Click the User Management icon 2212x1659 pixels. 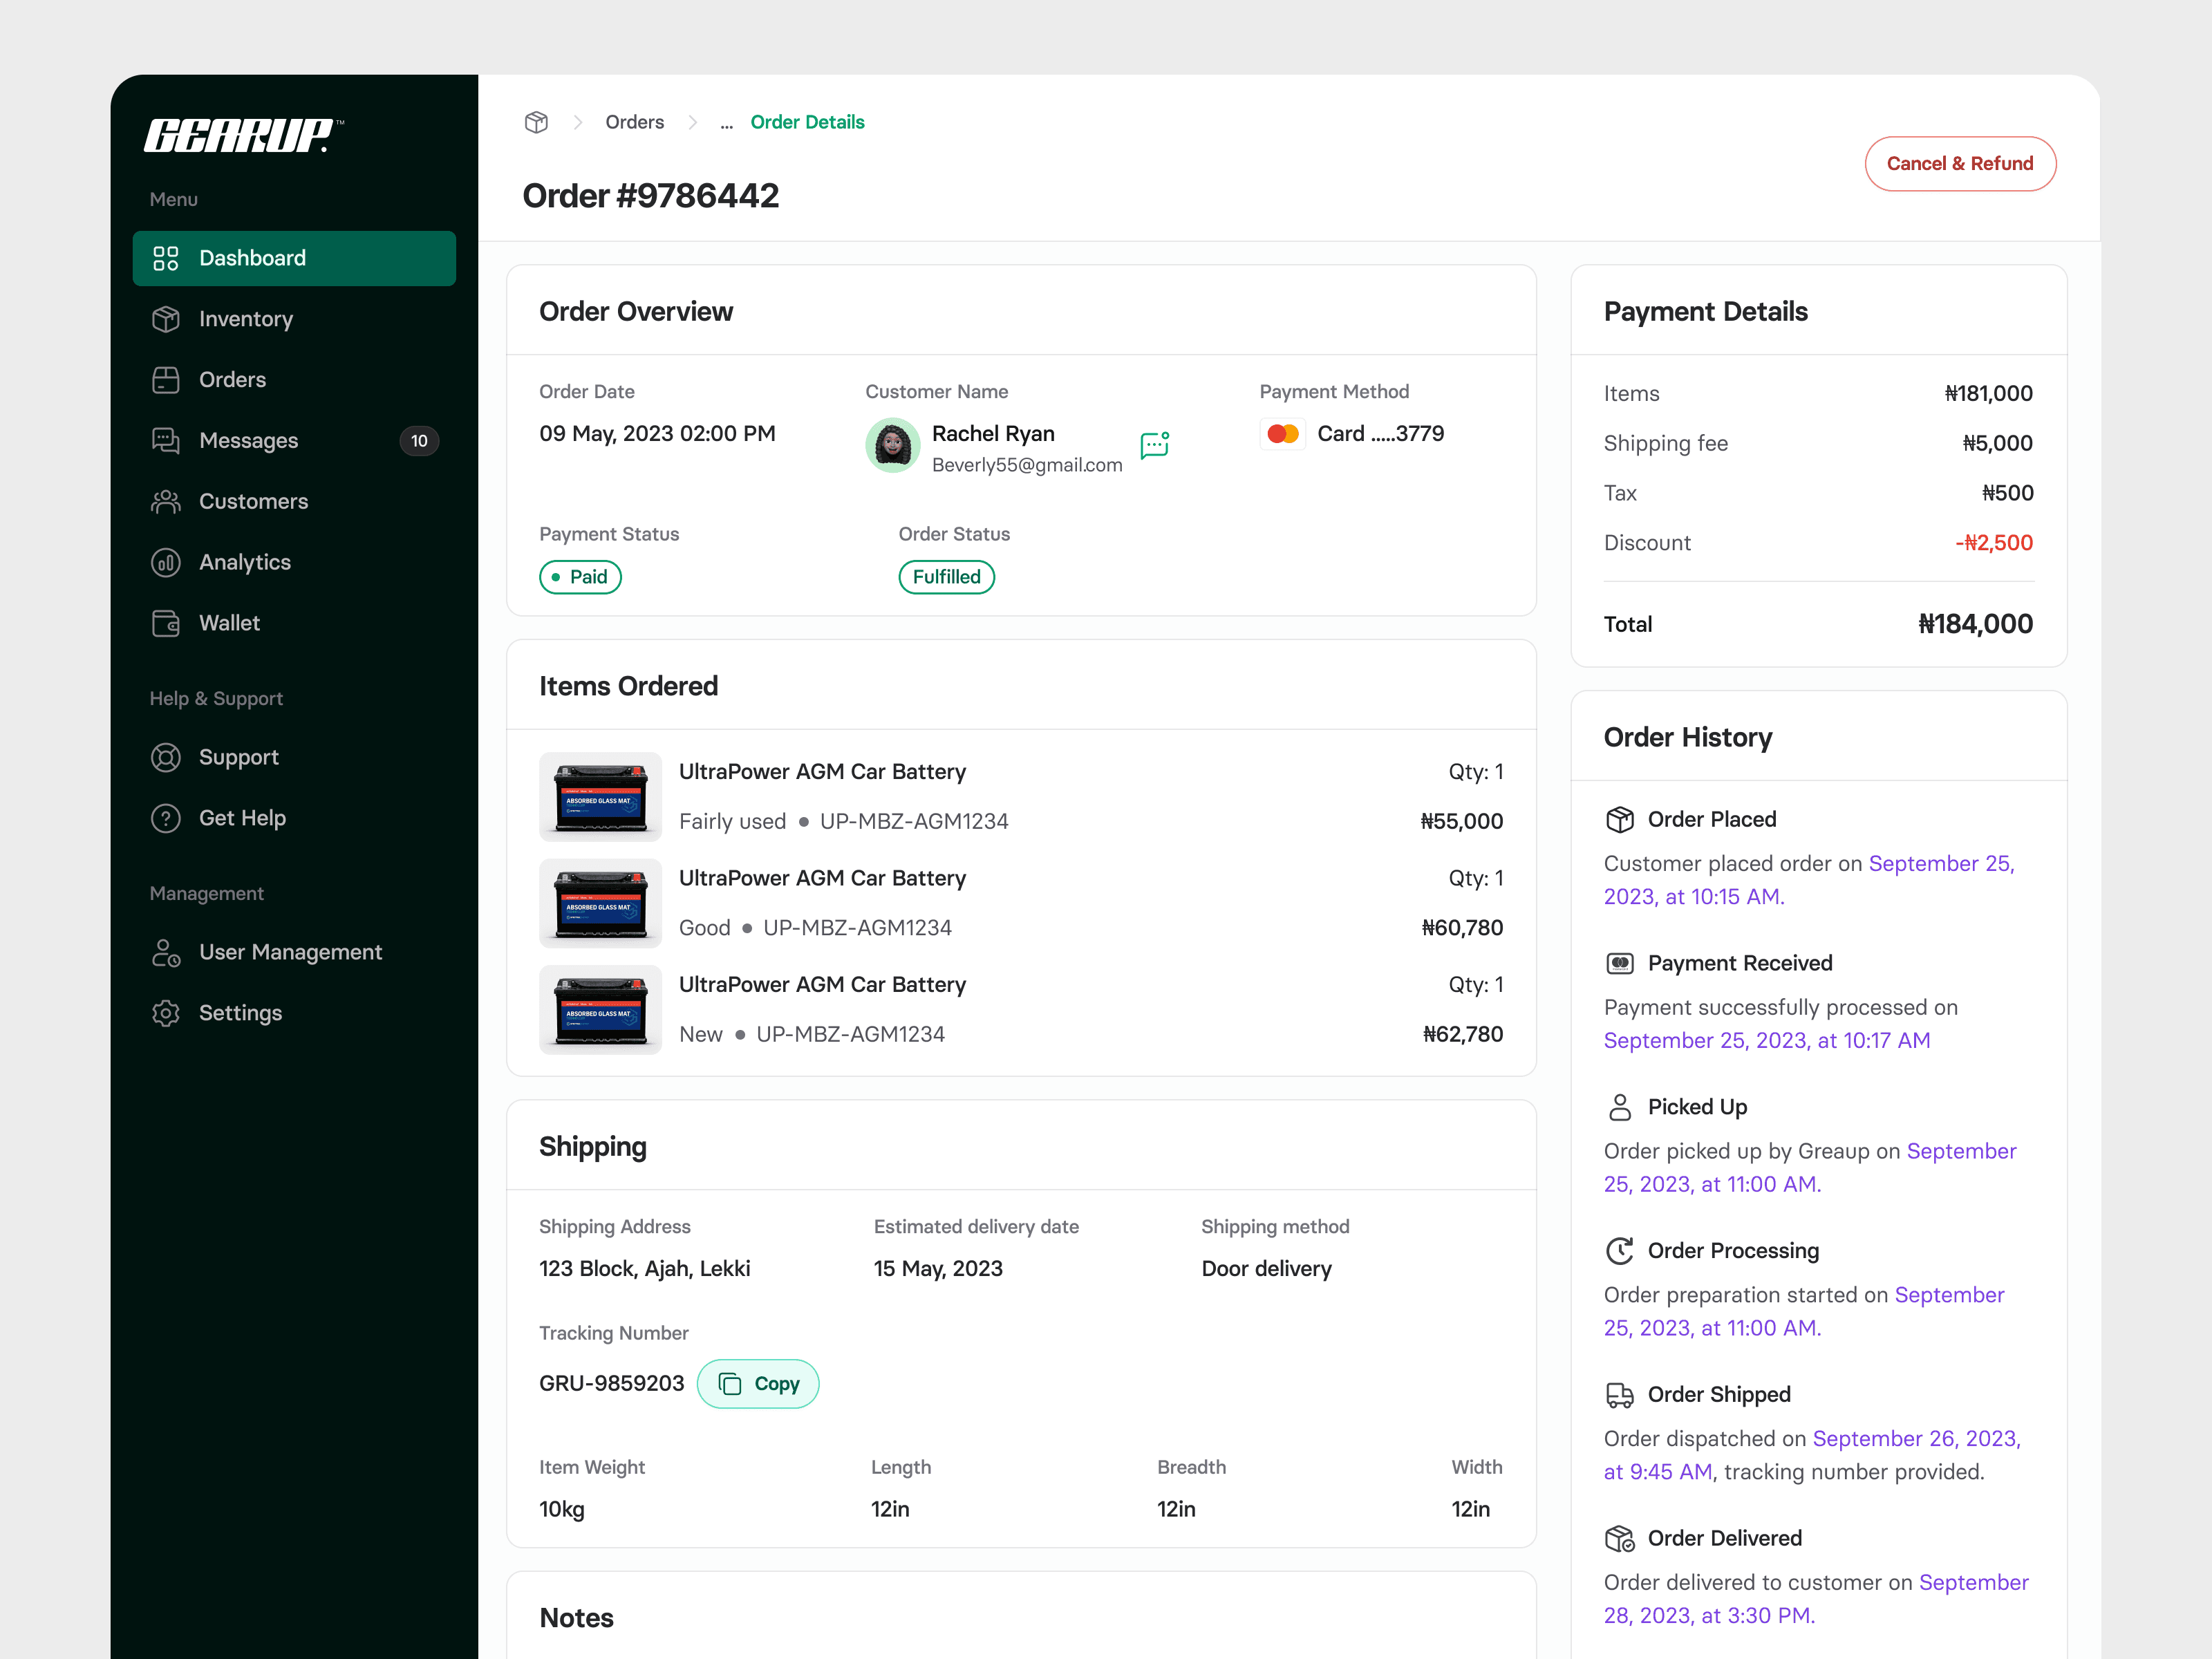click(x=166, y=952)
